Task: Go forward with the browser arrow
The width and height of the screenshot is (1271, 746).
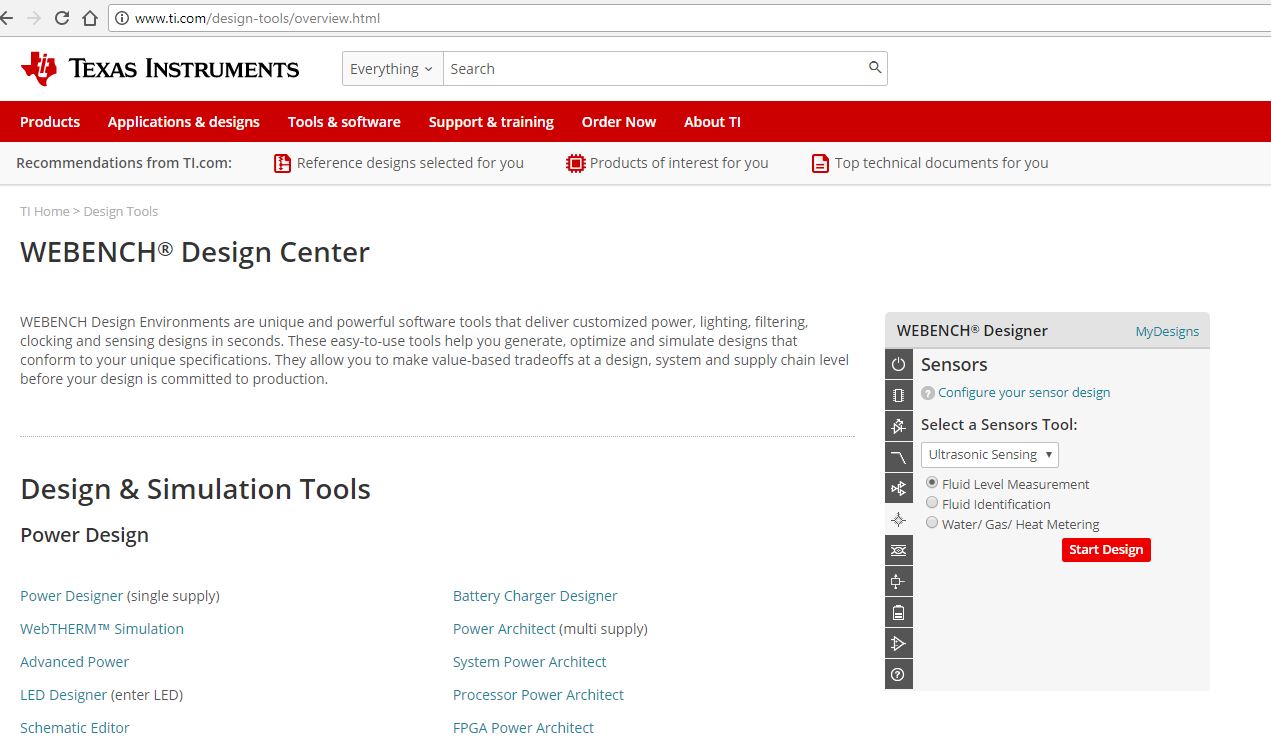Action: [x=35, y=18]
